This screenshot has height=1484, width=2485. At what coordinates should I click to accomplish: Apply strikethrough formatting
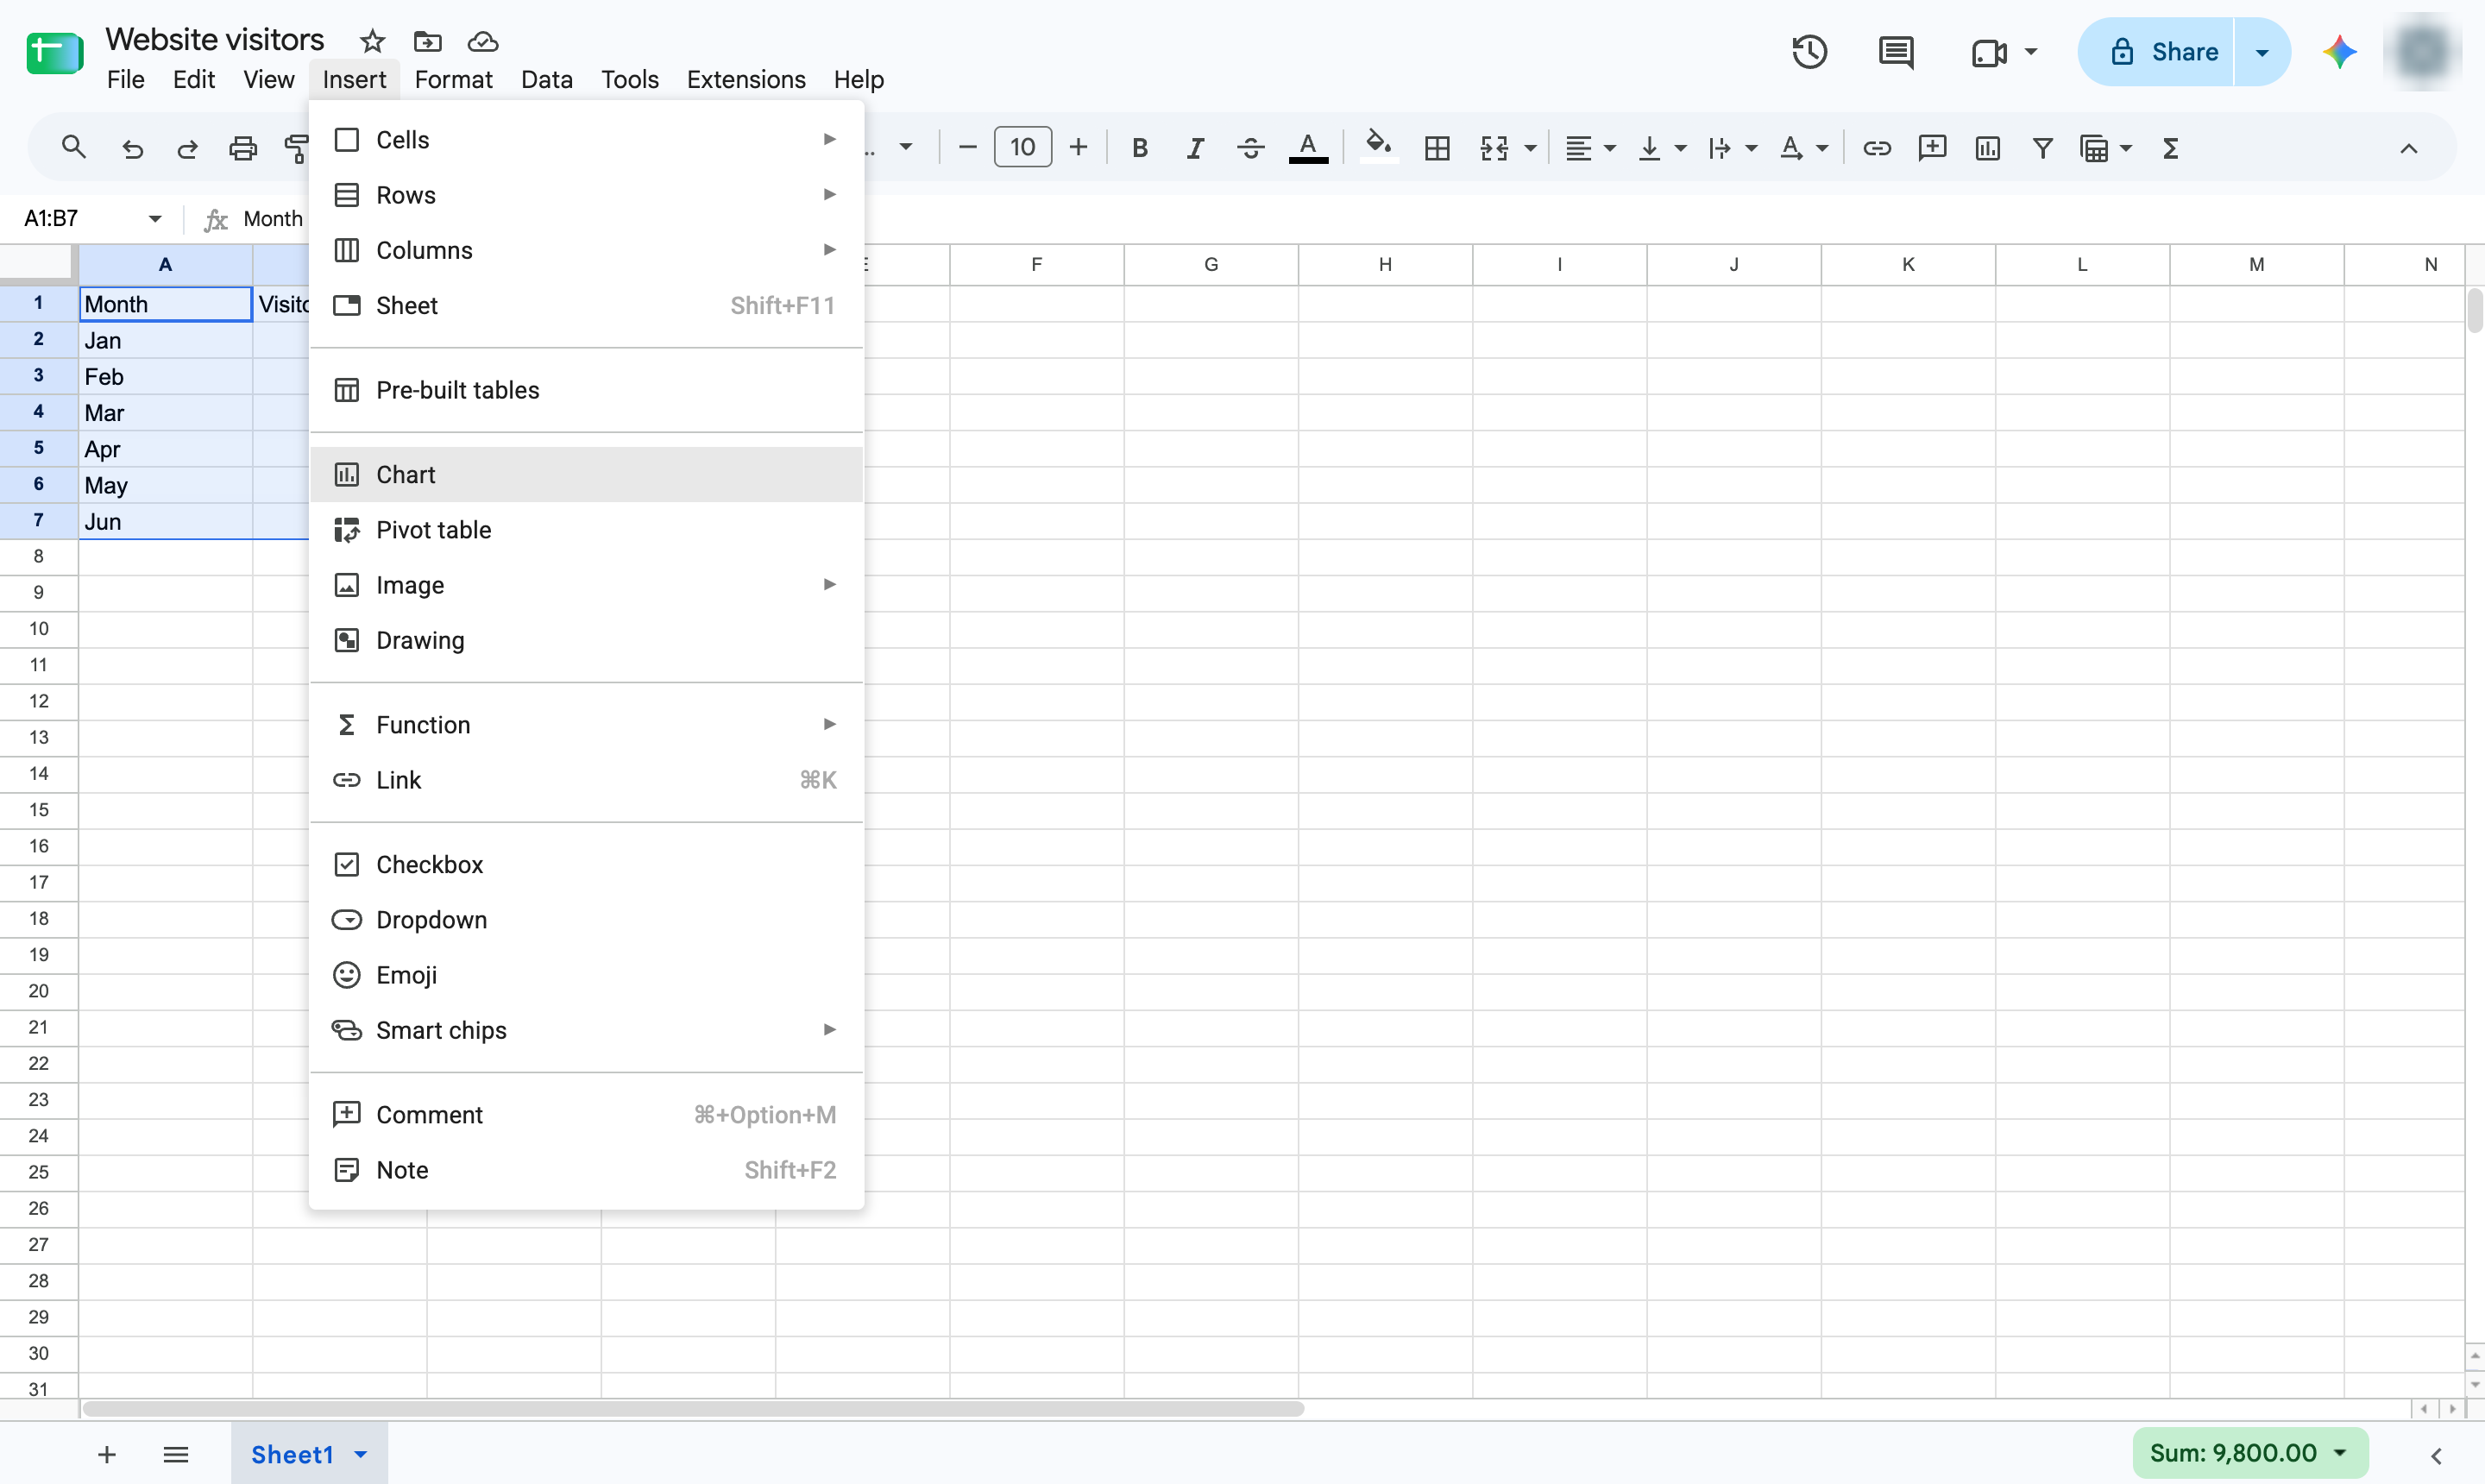pos(1250,148)
